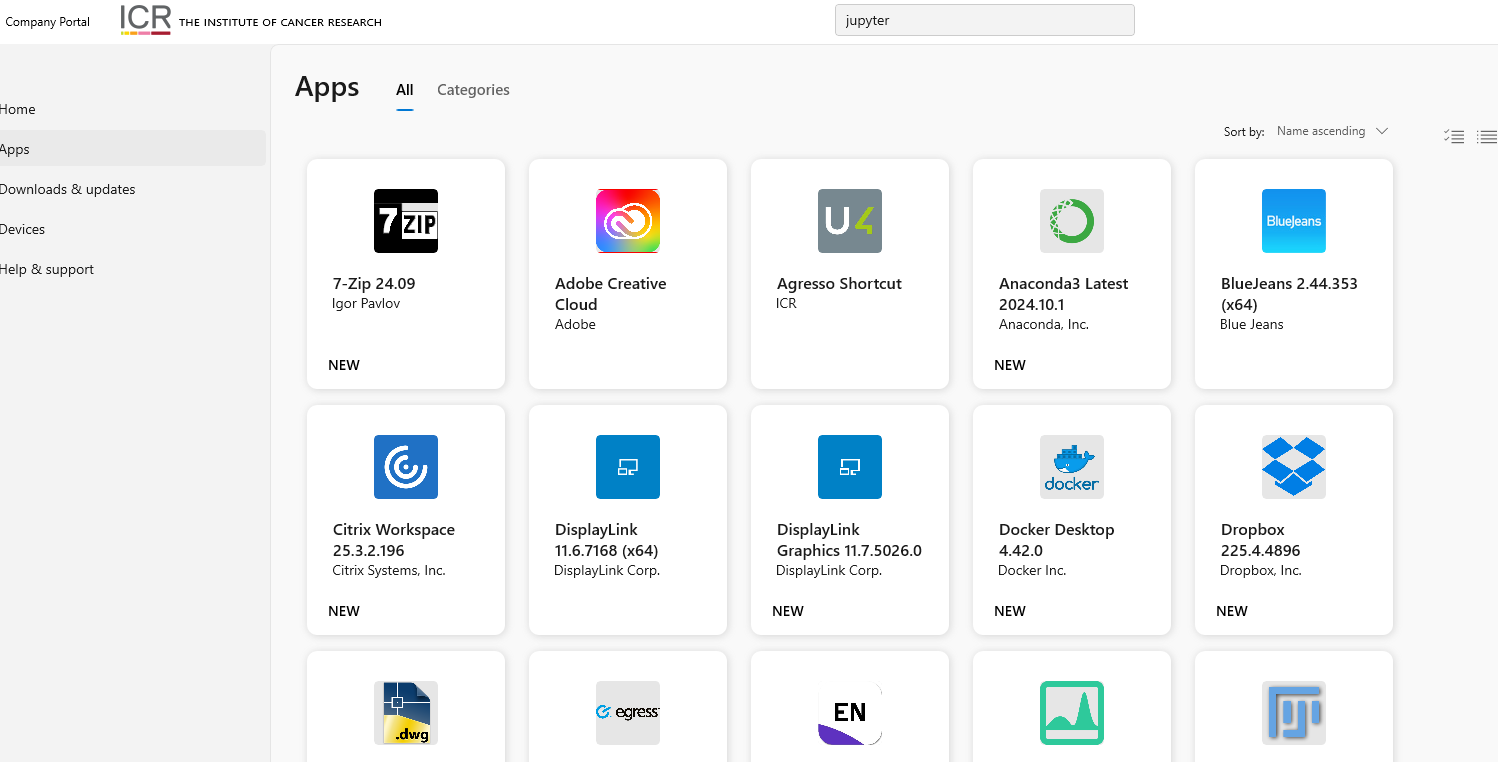1498x762 pixels.
Task: Click the Fiji ImageJ app icon
Action: click(x=1294, y=713)
